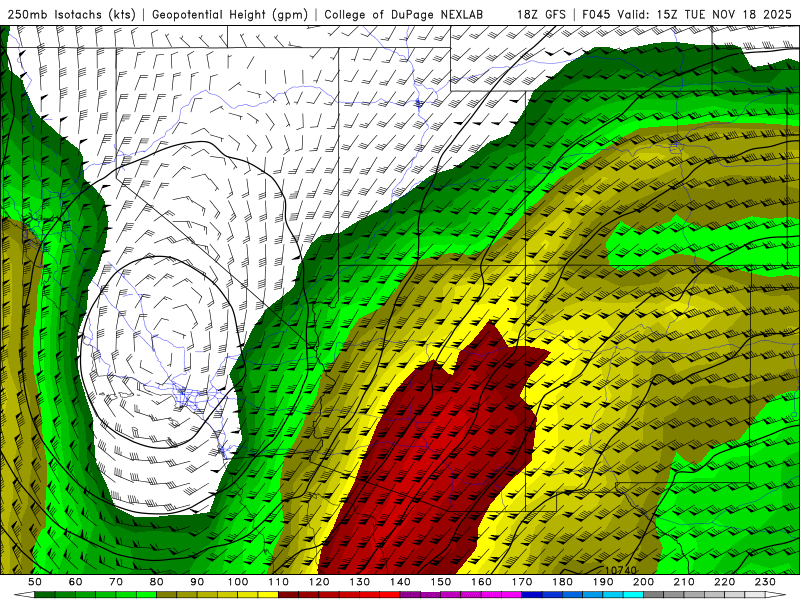
Task: Click legend value 140
Action: [x=401, y=582]
